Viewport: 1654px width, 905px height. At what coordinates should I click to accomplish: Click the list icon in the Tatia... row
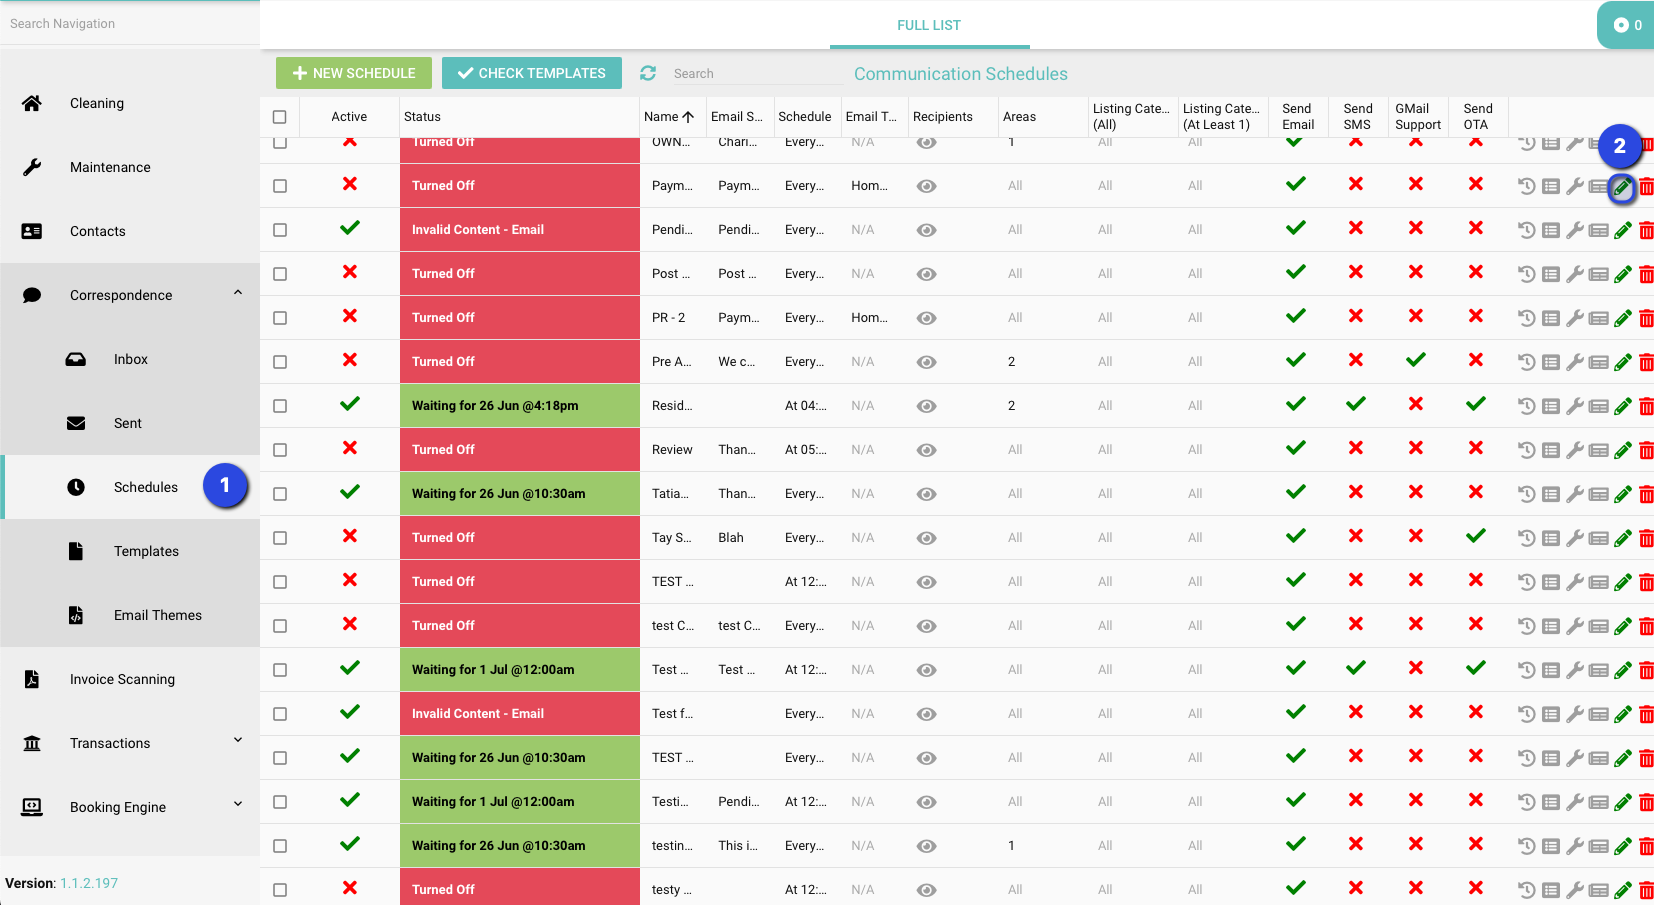[1550, 494]
